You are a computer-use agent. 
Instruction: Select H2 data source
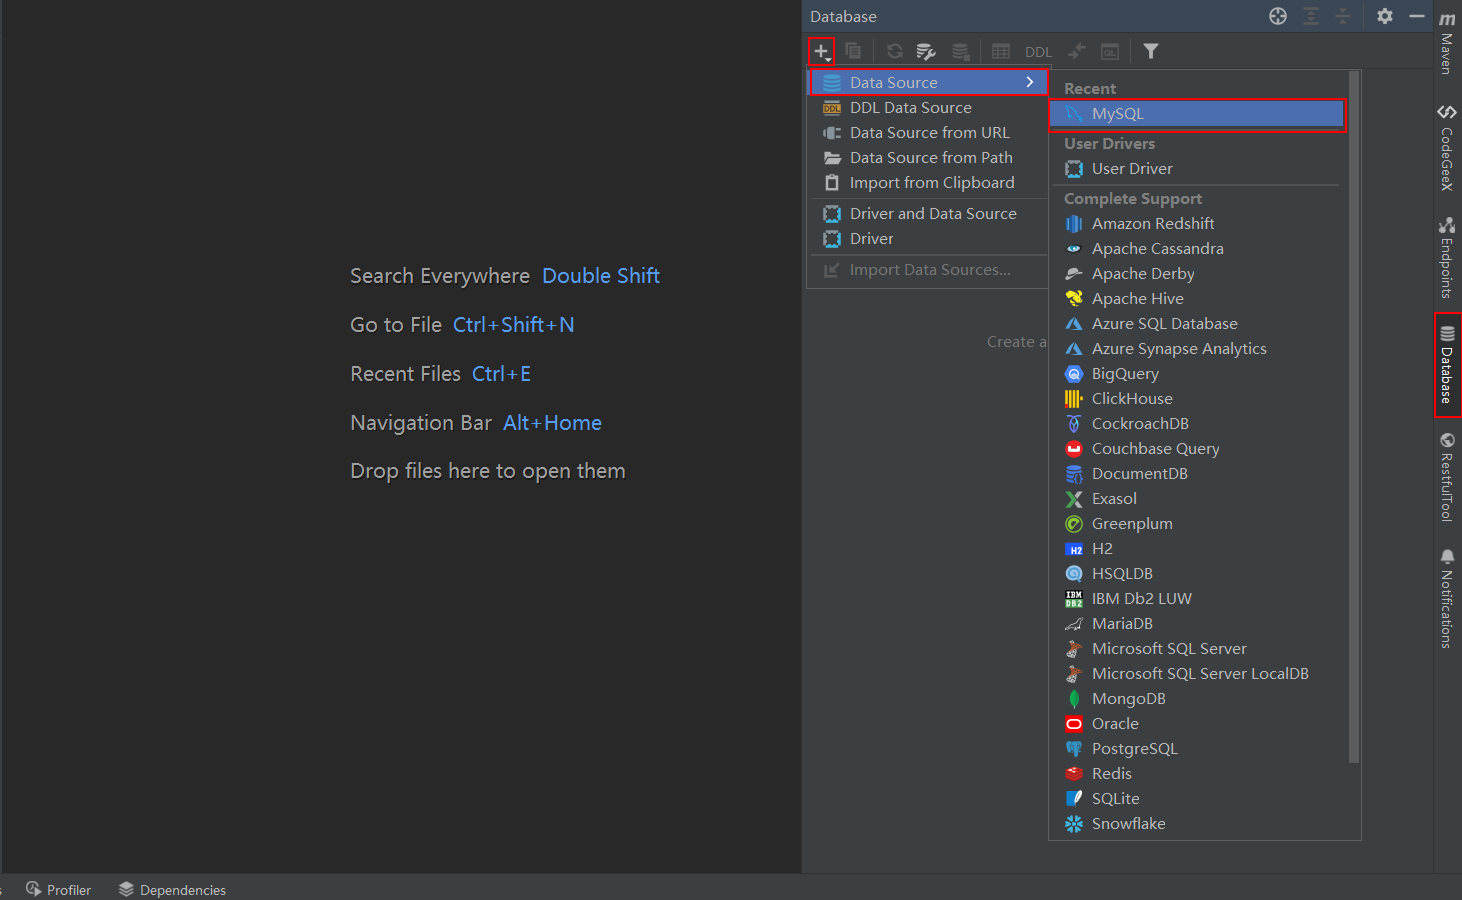click(1197, 549)
